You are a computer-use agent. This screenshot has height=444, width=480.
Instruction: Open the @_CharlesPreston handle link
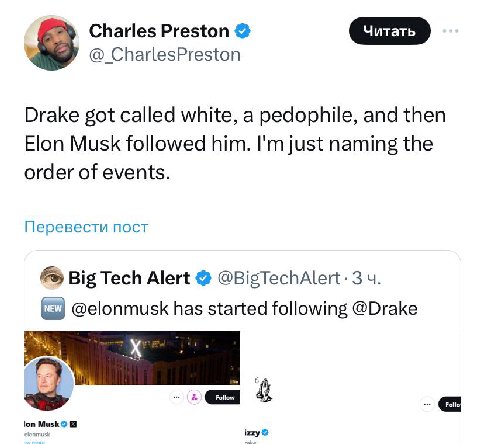coord(165,55)
